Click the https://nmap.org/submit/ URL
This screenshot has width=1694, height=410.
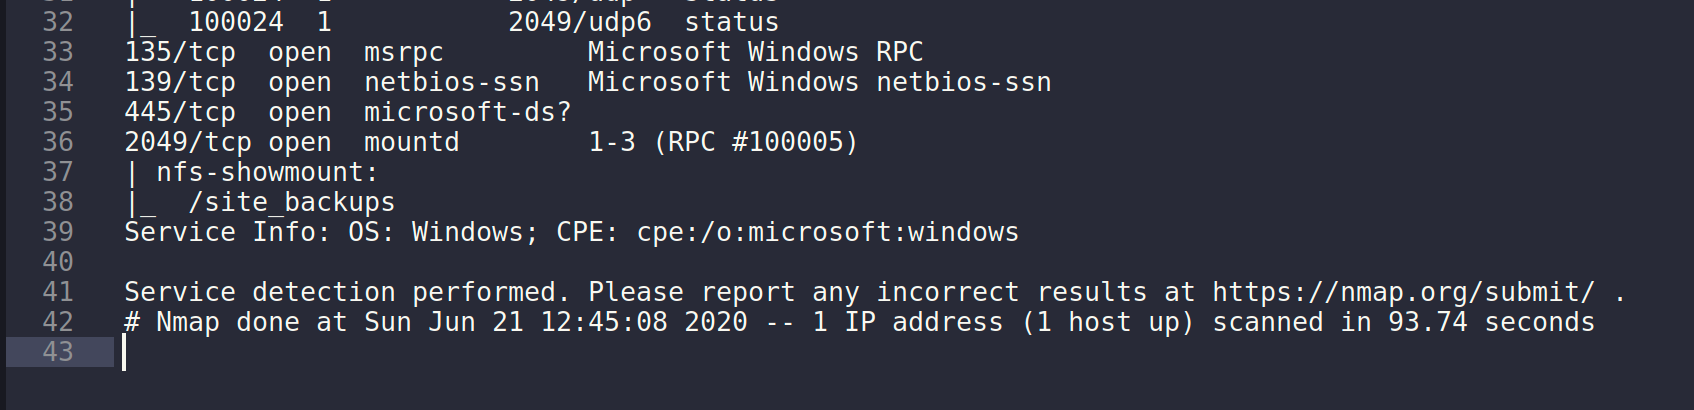pyautogui.click(x=1403, y=292)
